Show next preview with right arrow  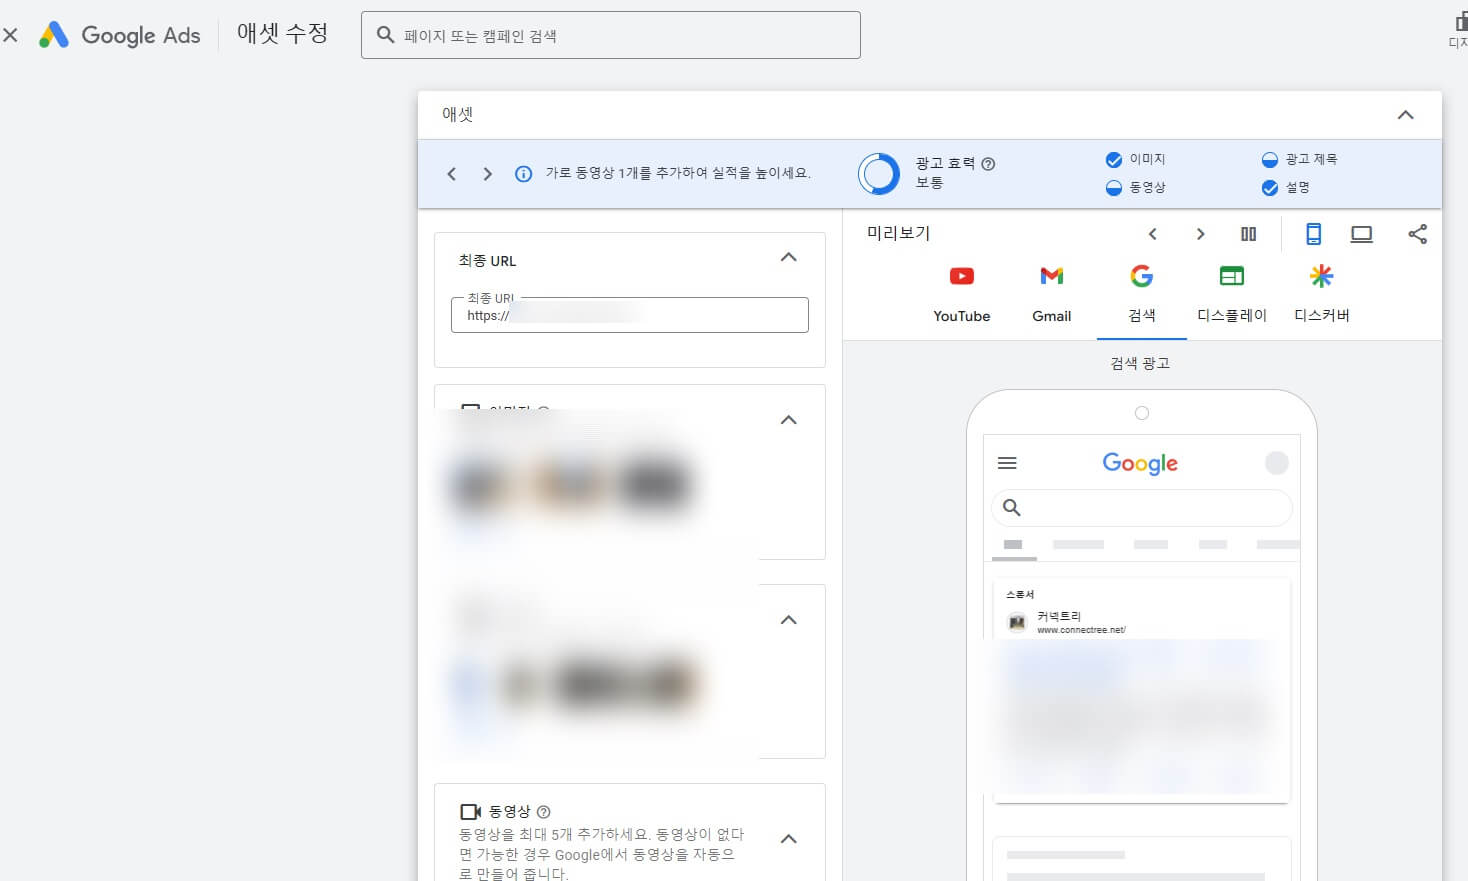(x=1200, y=234)
